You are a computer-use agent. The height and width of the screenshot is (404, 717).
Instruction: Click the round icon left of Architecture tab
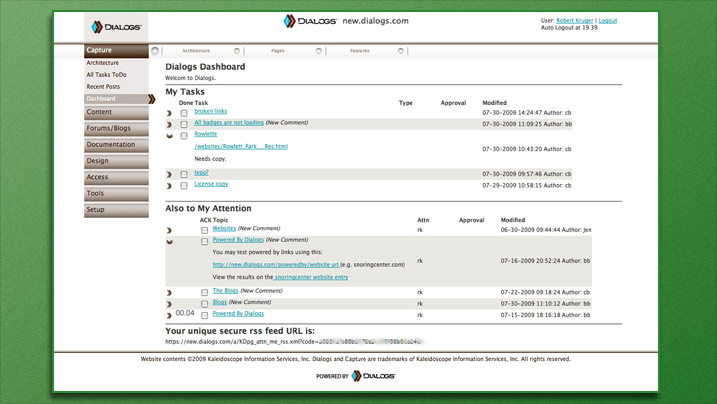[155, 51]
